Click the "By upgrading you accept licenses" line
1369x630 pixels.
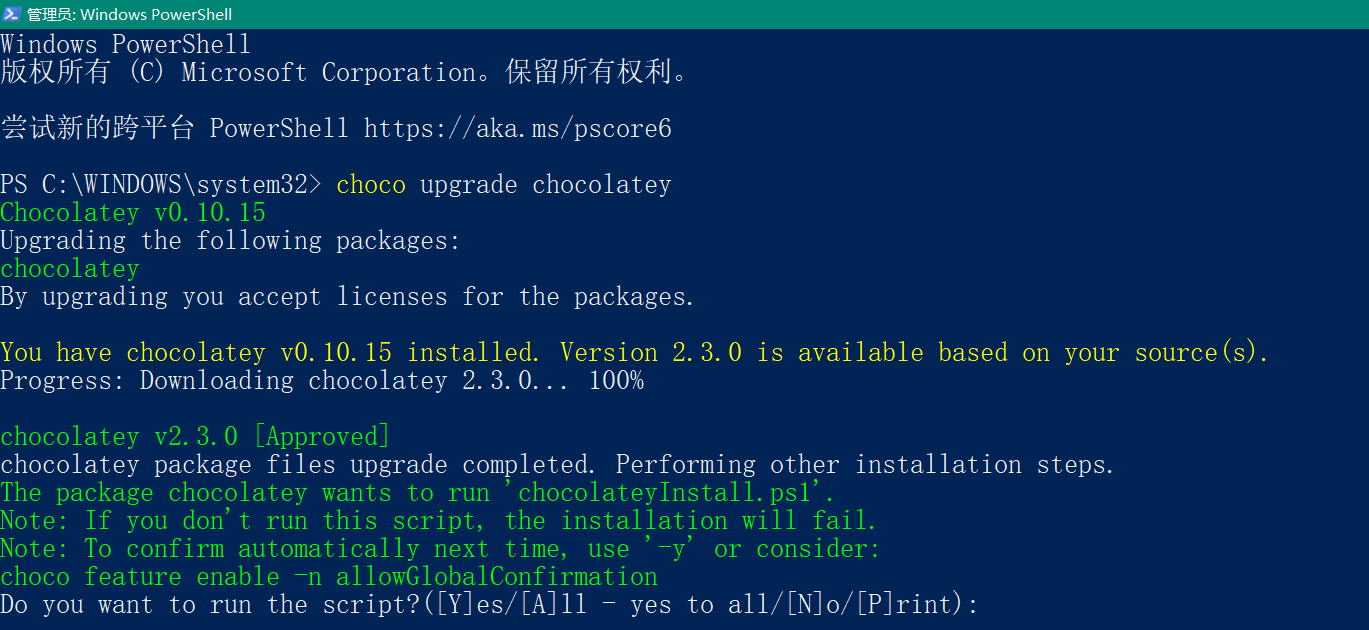click(x=347, y=297)
